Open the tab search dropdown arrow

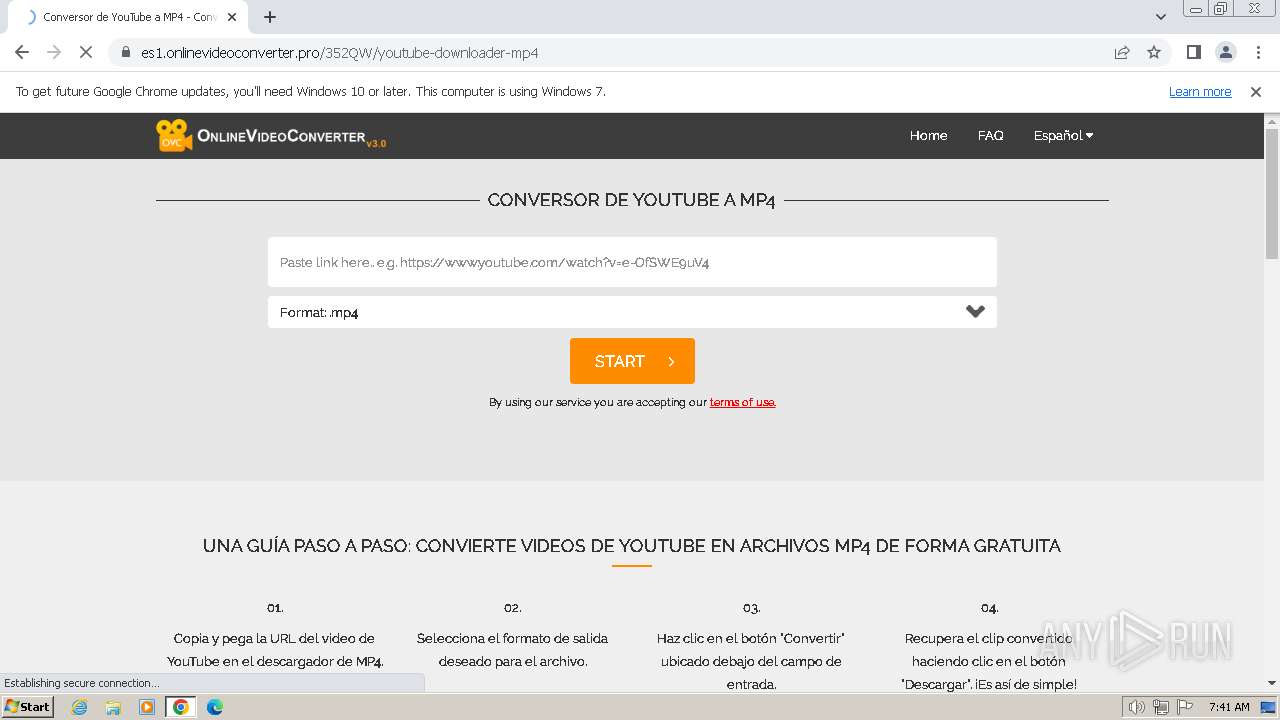pos(1161,17)
